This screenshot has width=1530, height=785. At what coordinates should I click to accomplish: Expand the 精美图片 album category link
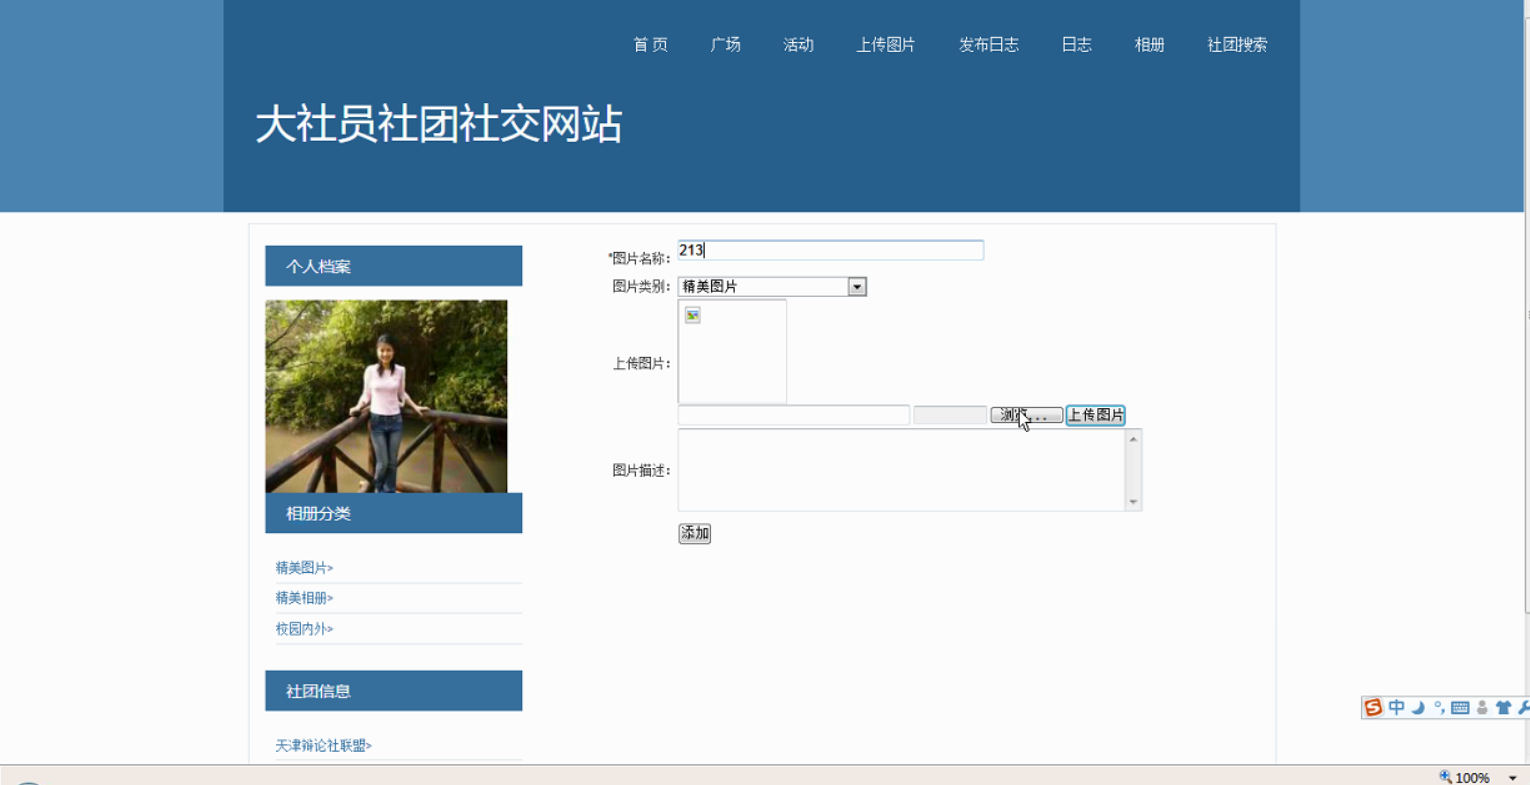tap(303, 567)
